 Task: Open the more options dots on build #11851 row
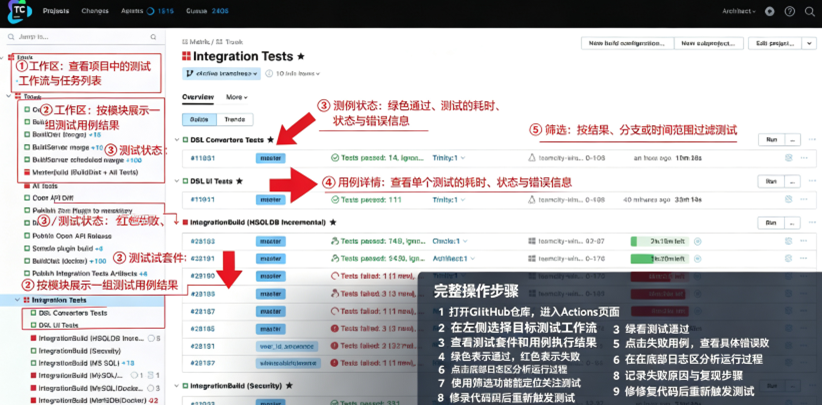(x=804, y=157)
